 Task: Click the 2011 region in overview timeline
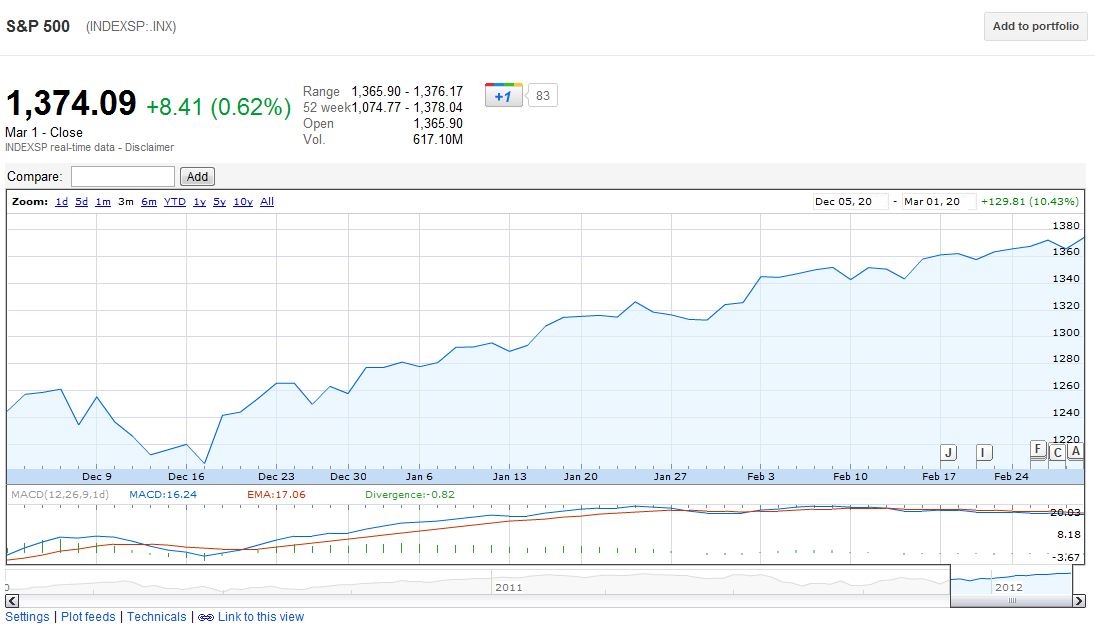pos(508,587)
